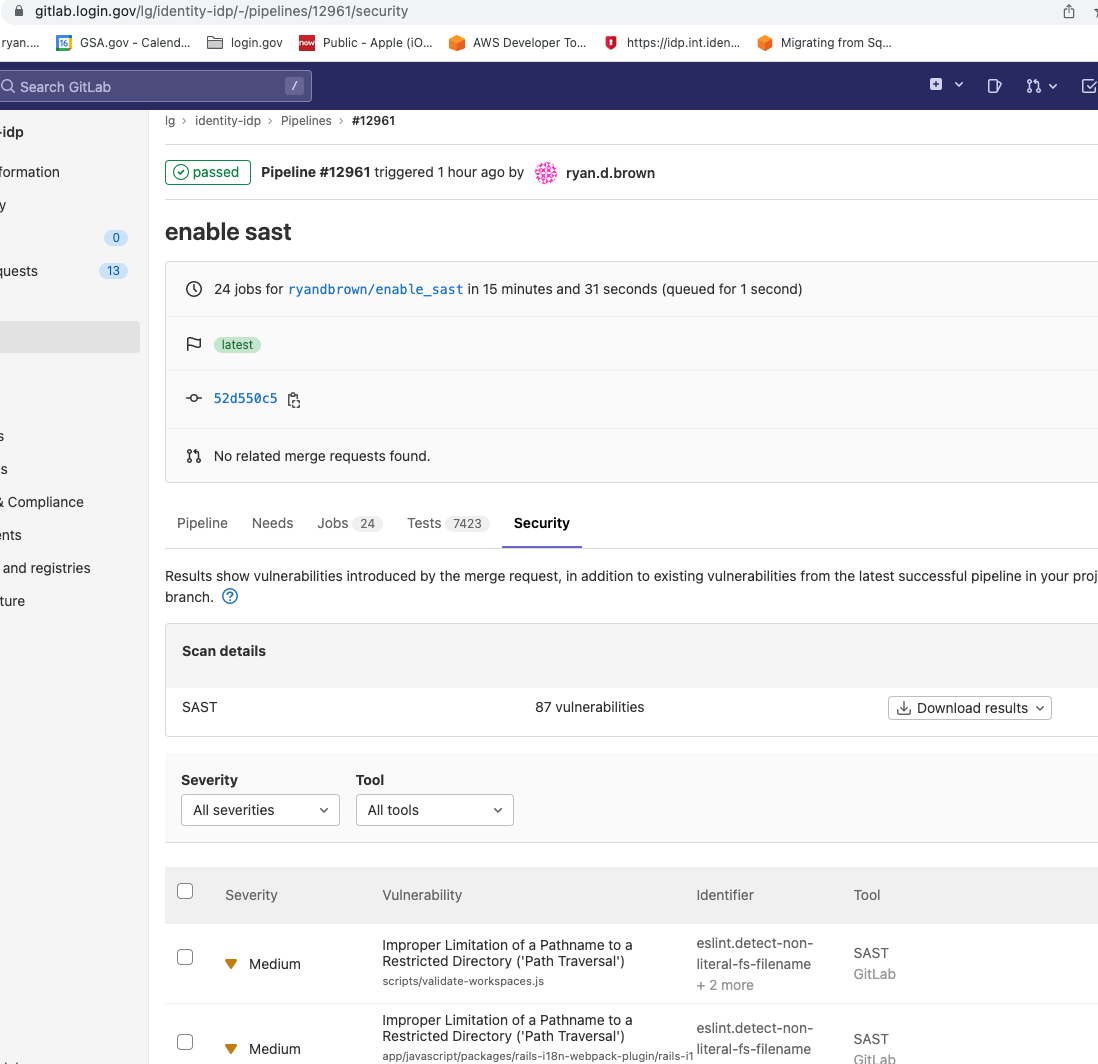The height and width of the screenshot is (1064, 1098).
Task: Click the sidebar issues count badge 0
Action: [116, 237]
